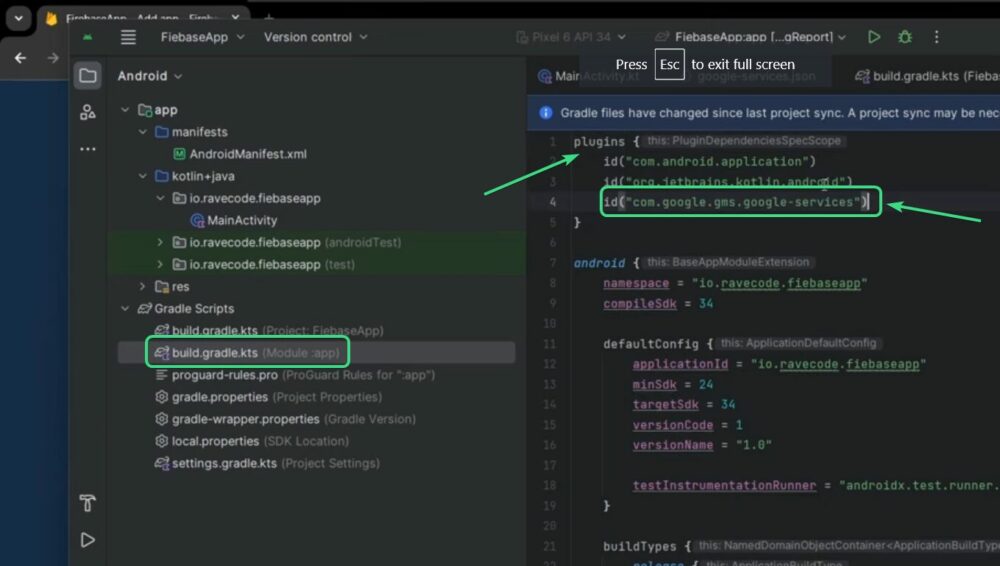Click the More tool windows ellipsis
This screenshot has height=566, width=1000.
coord(88,149)
